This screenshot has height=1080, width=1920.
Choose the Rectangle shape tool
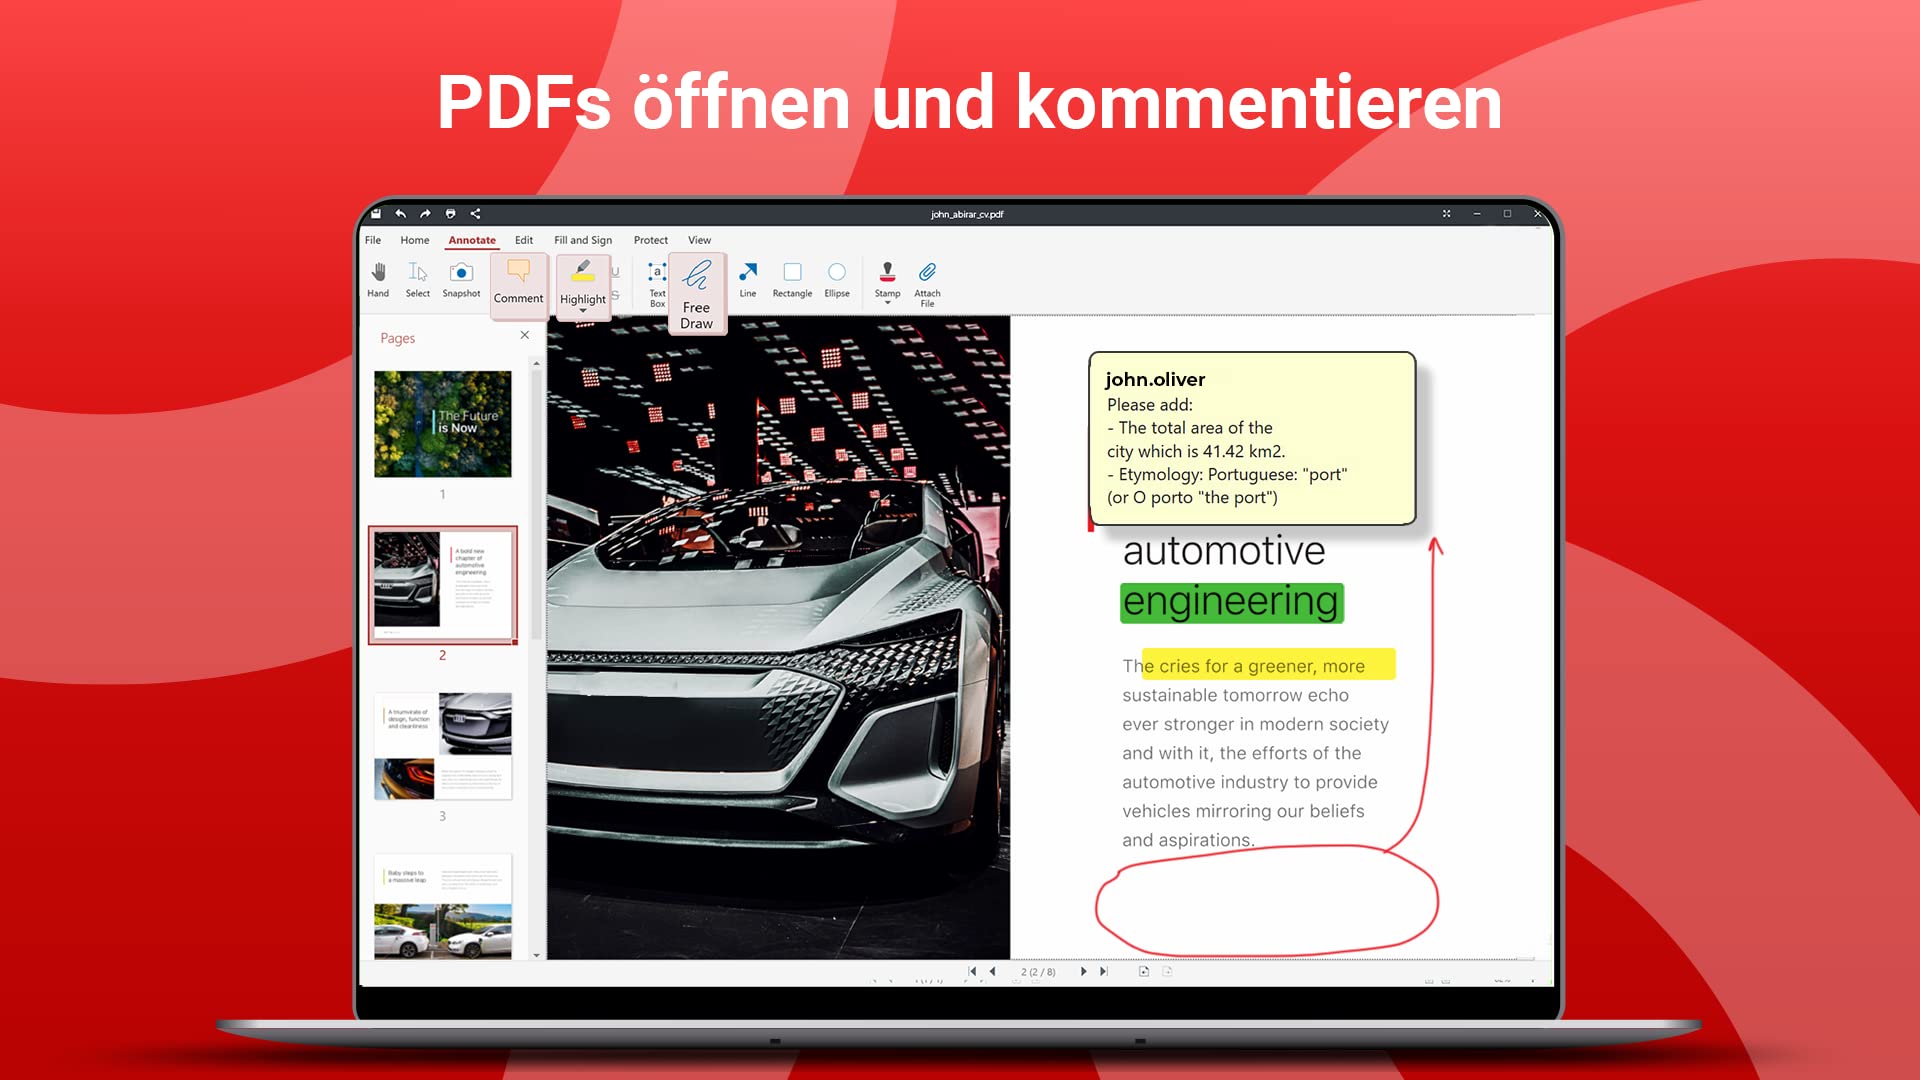792,280
